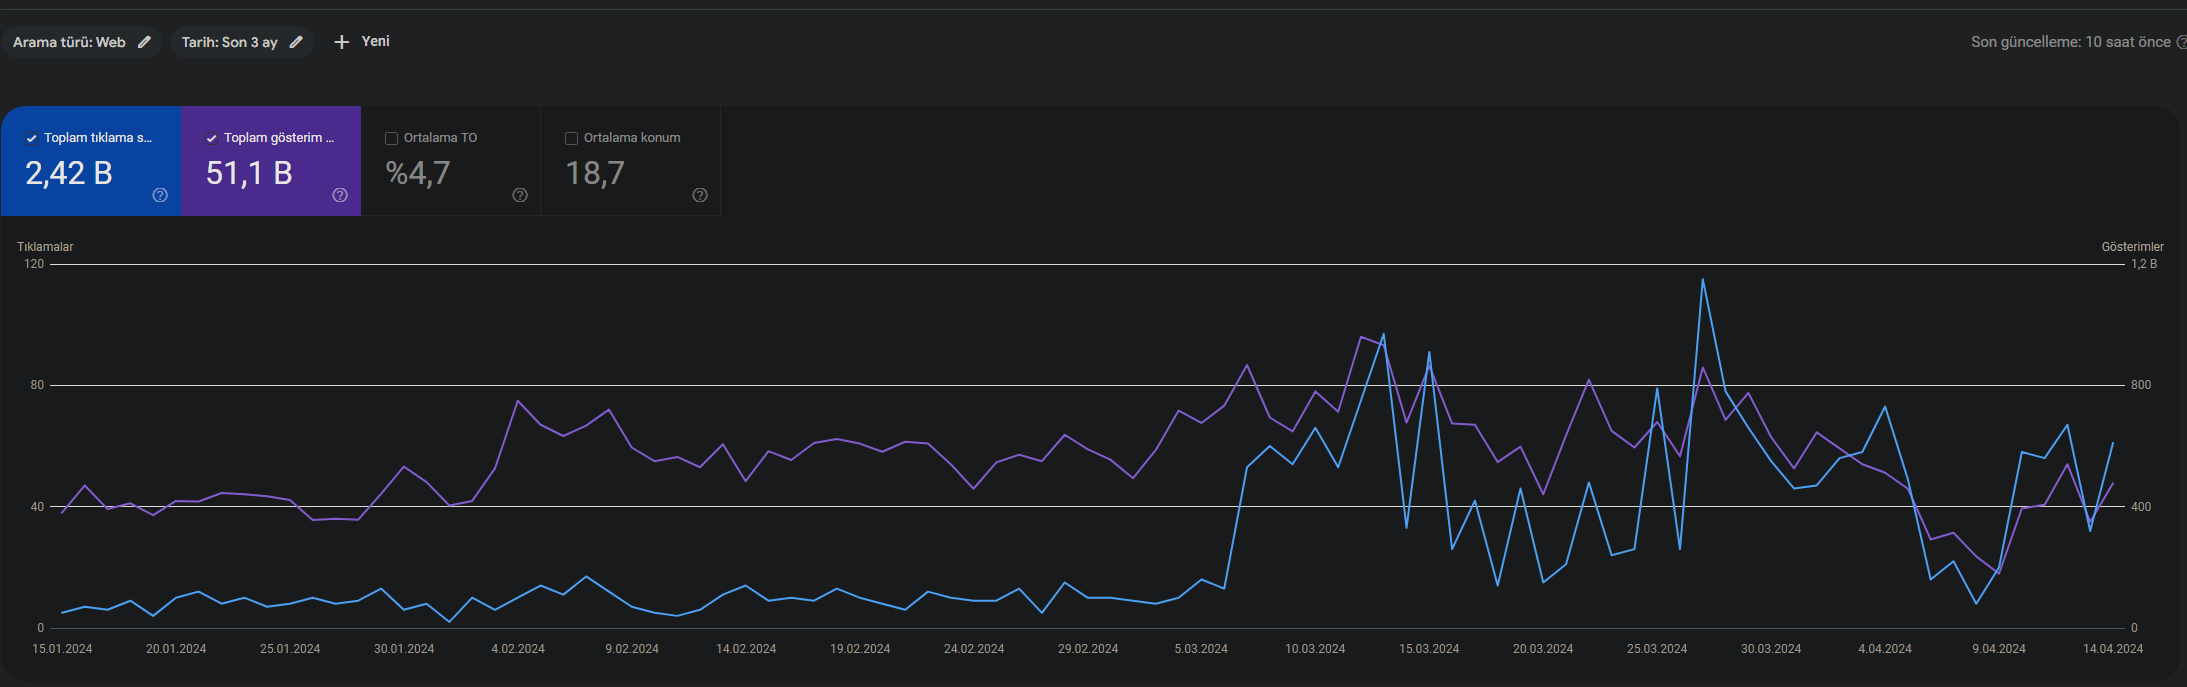The width and height of the screenshot is (2187, 687).
Task: Enable the Ortalama TO checkbox
Action: 392,139
